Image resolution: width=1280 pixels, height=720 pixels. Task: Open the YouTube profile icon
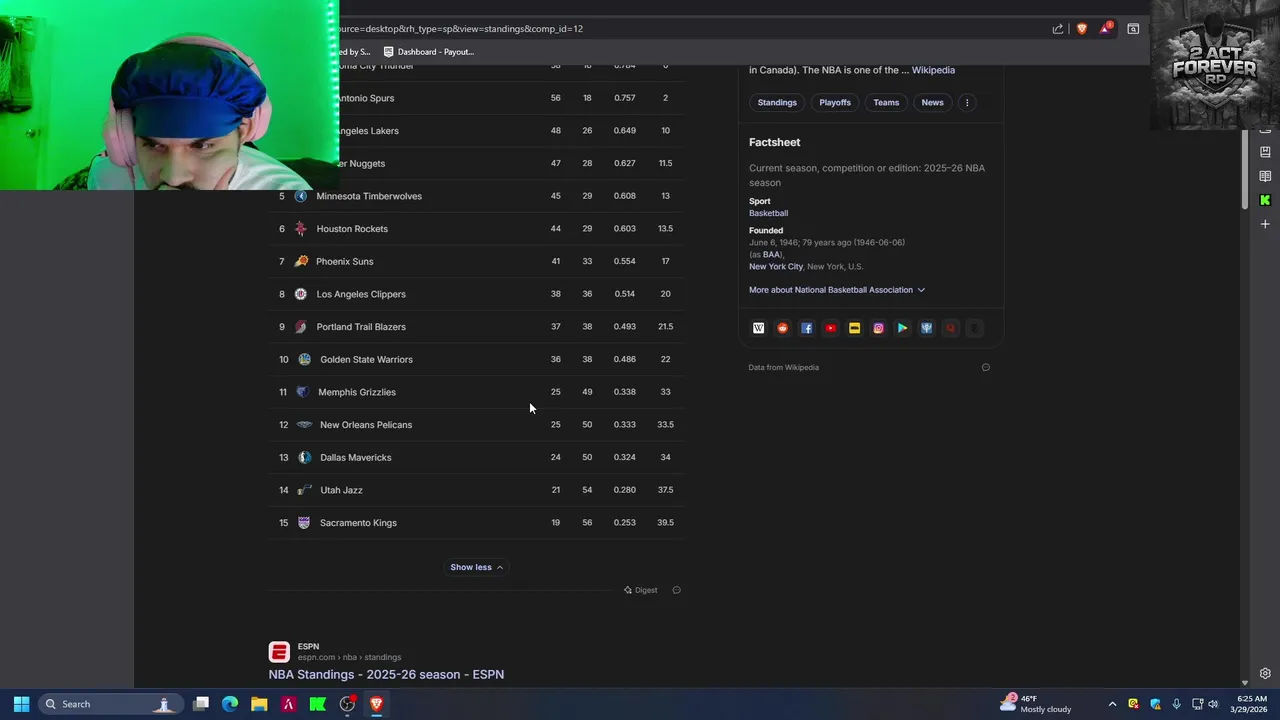click(830, 328)
